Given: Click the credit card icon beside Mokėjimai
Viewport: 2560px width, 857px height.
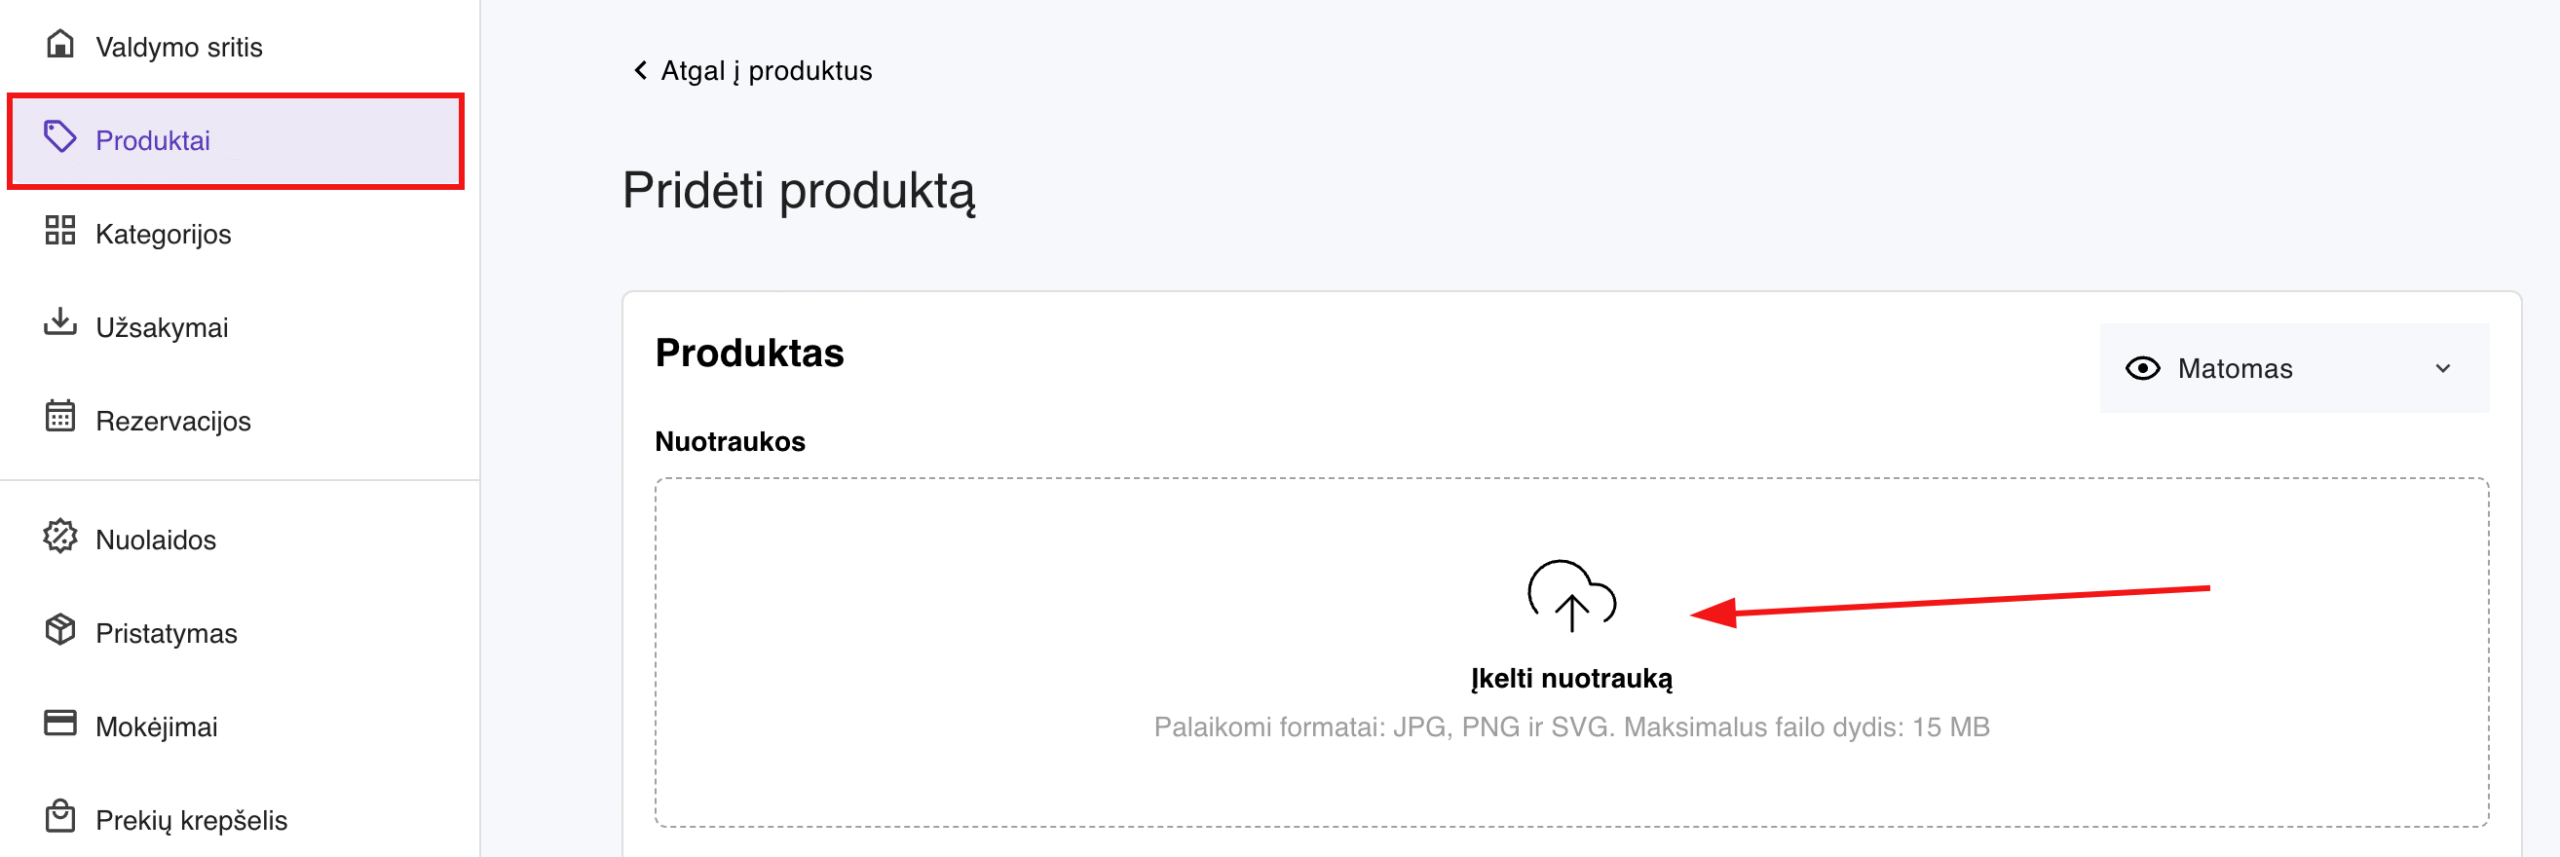Looking at the screenshot, I should [60, 723].
